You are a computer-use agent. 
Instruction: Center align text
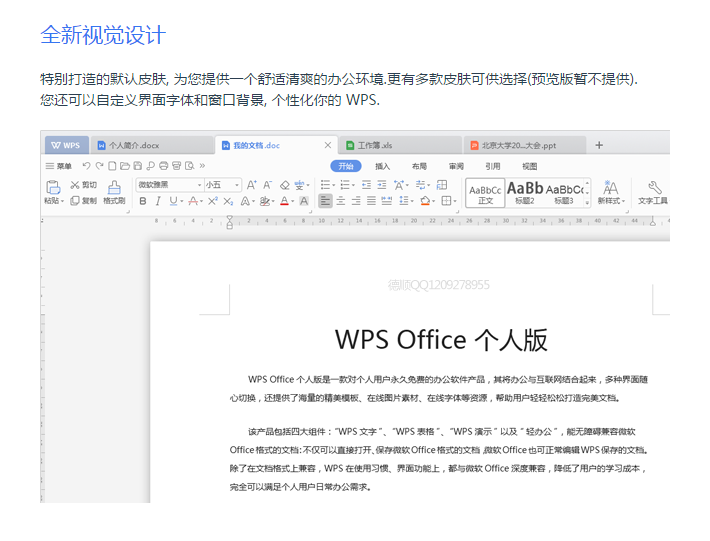341,201
